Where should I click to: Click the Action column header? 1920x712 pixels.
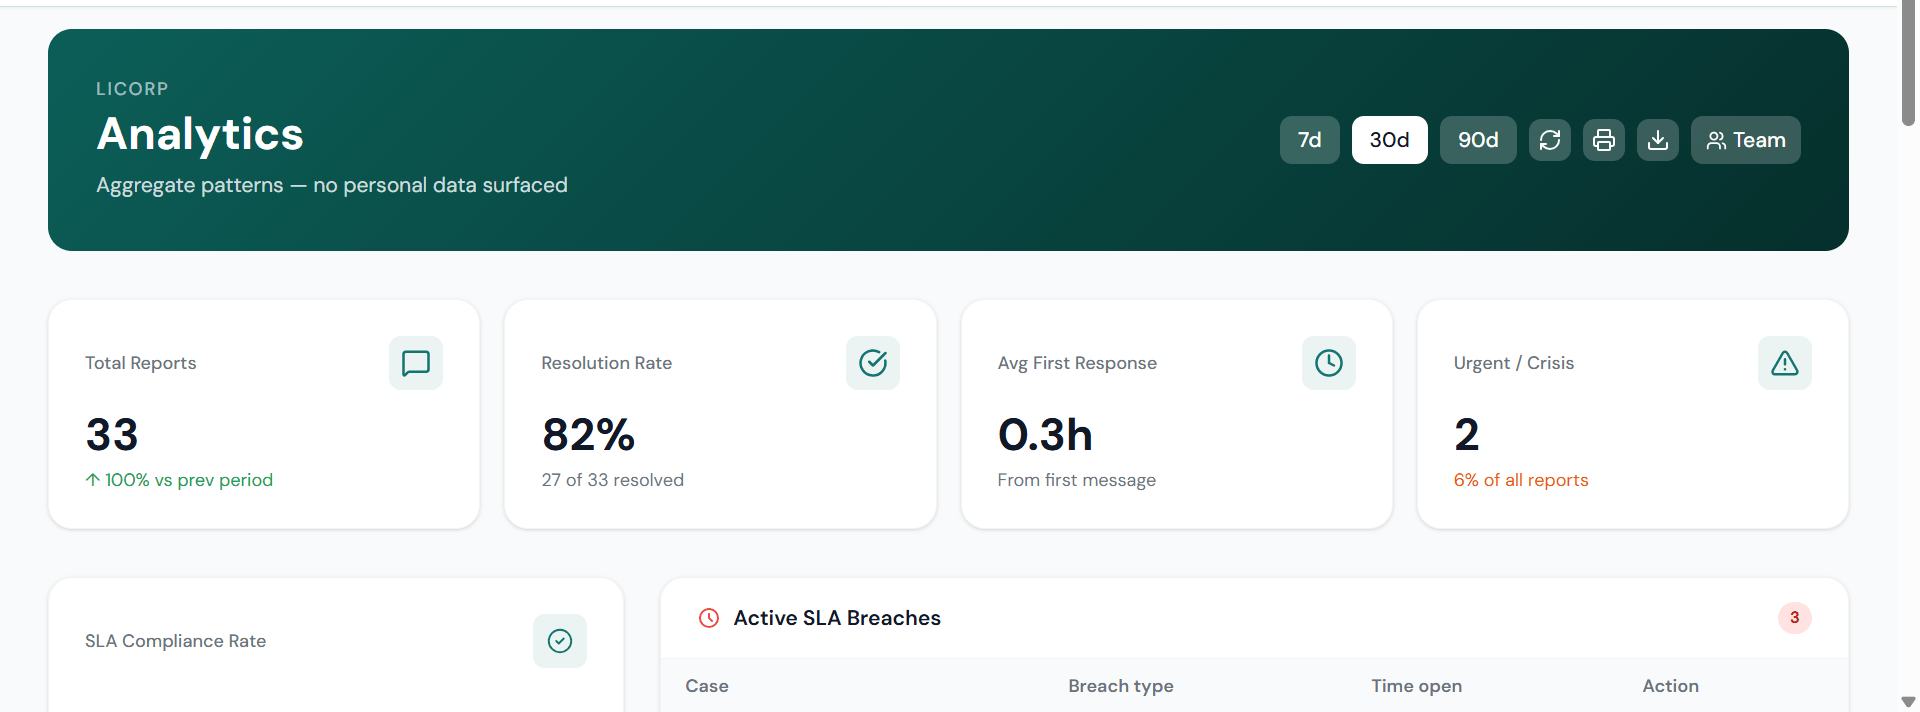(x=1671, y=686)
